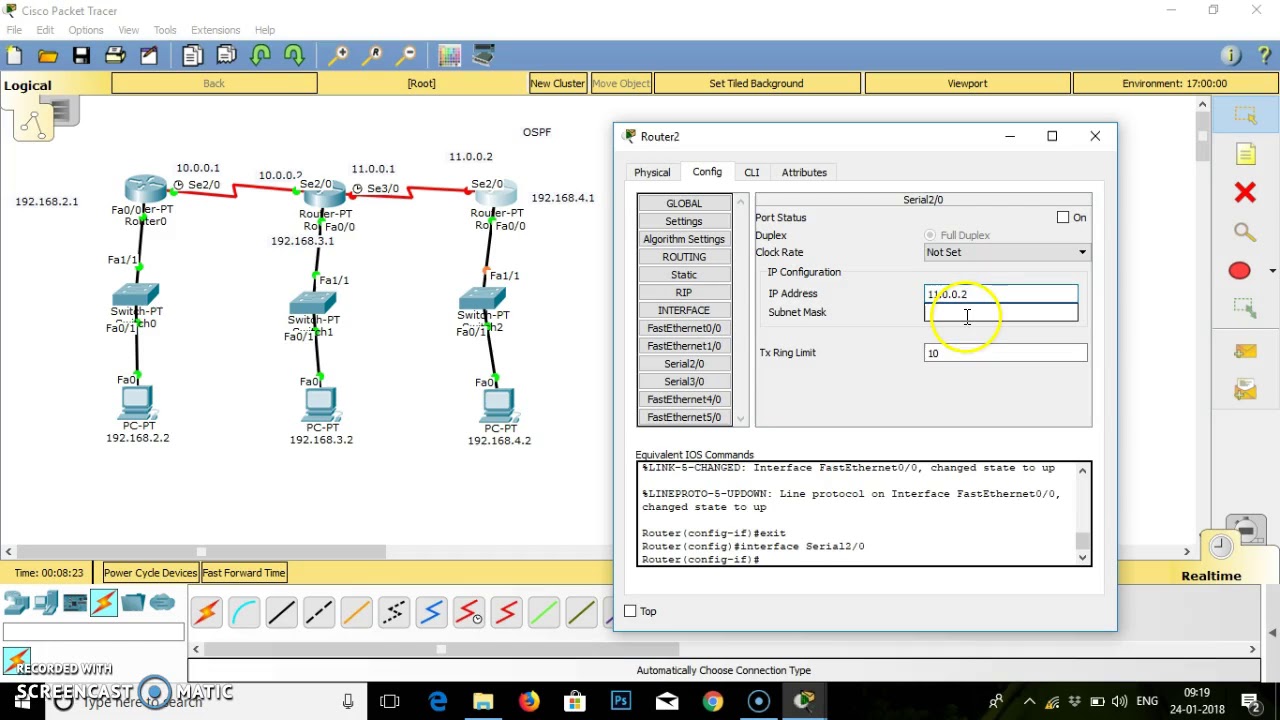This screenshot has width=1280, height=720.
Task: Choose copper cross-over dashed cable
Action: (319, 612)
